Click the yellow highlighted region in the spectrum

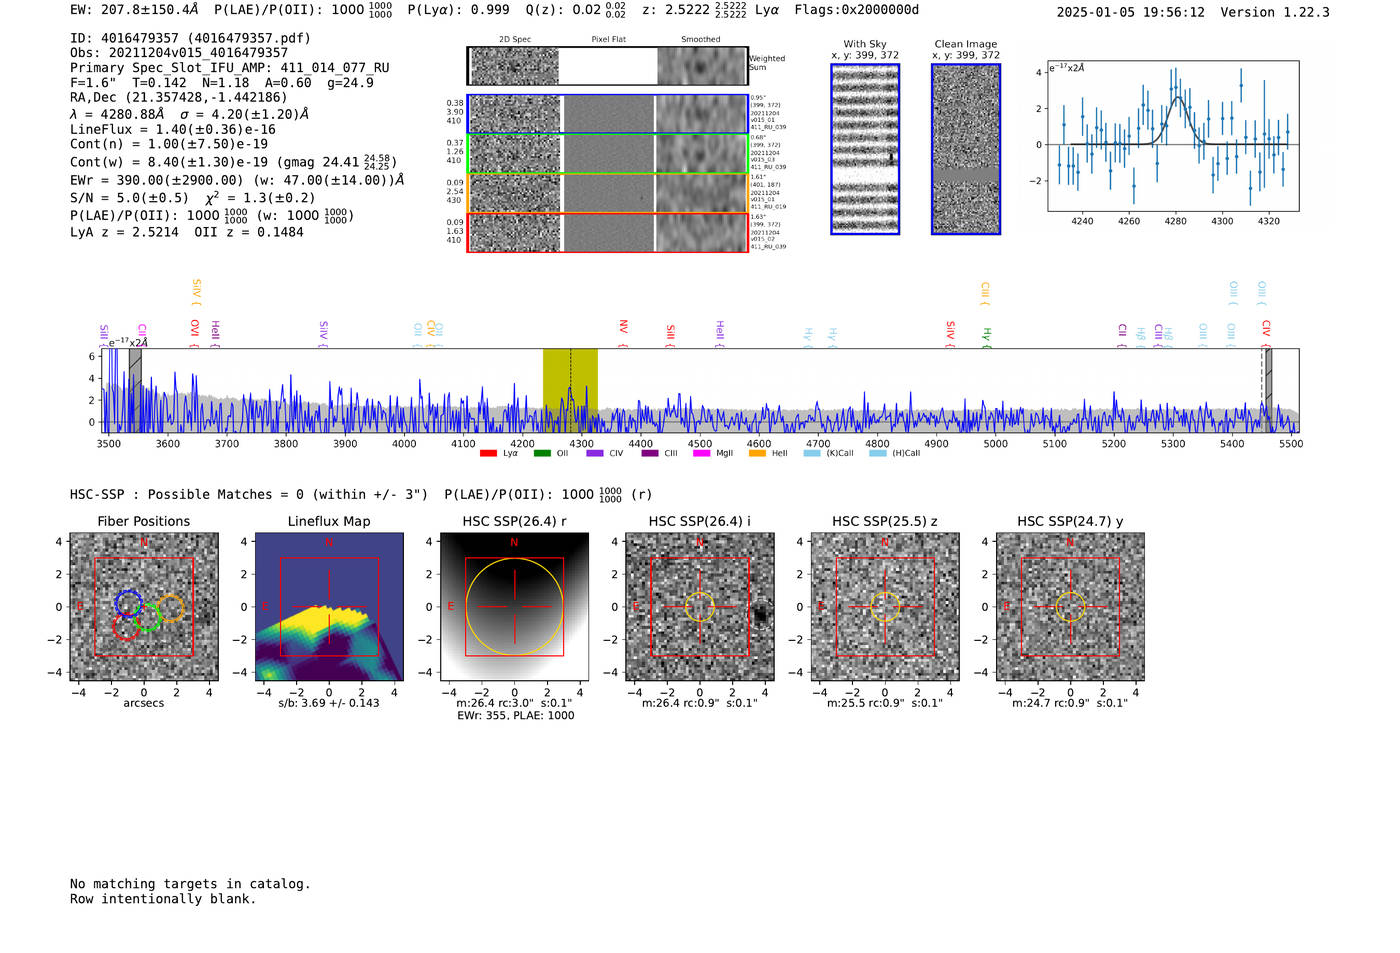pyautogui.click(x=570, y=390)
